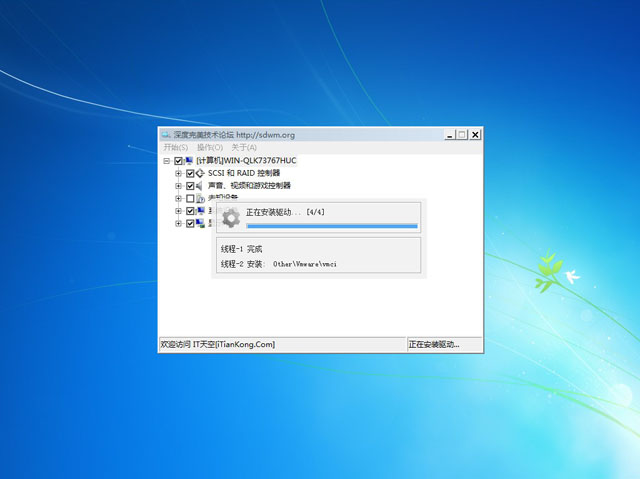Click the gear icon in install dialog
The image size is (640, 479).
coord(231,218)
